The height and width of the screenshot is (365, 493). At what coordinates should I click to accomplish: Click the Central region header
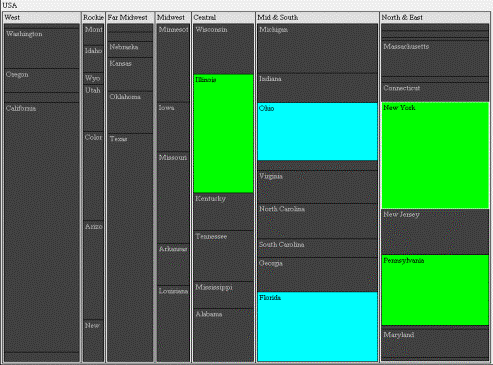click(x=223, y=18)
